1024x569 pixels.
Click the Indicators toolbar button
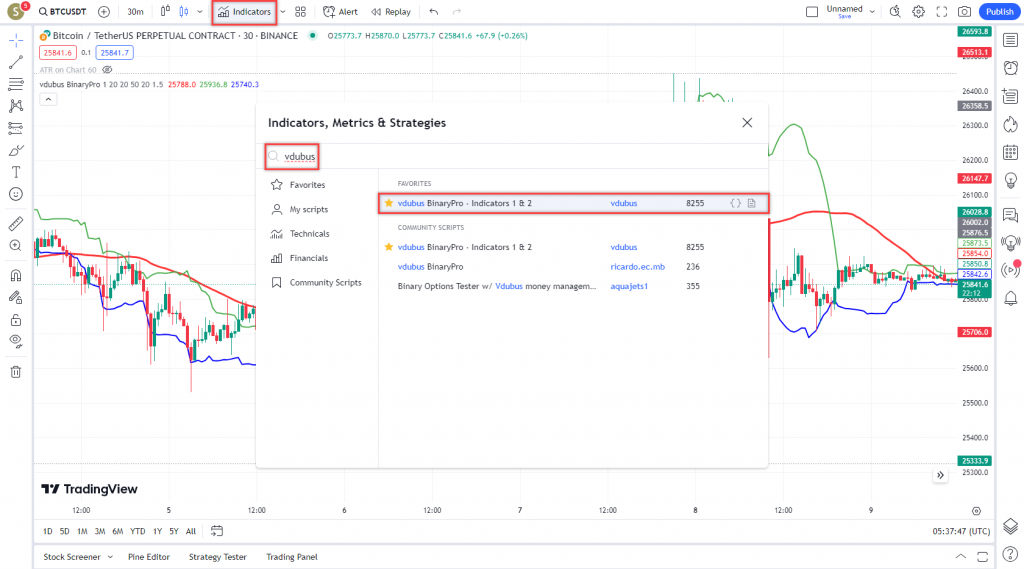tap(244, 12)
